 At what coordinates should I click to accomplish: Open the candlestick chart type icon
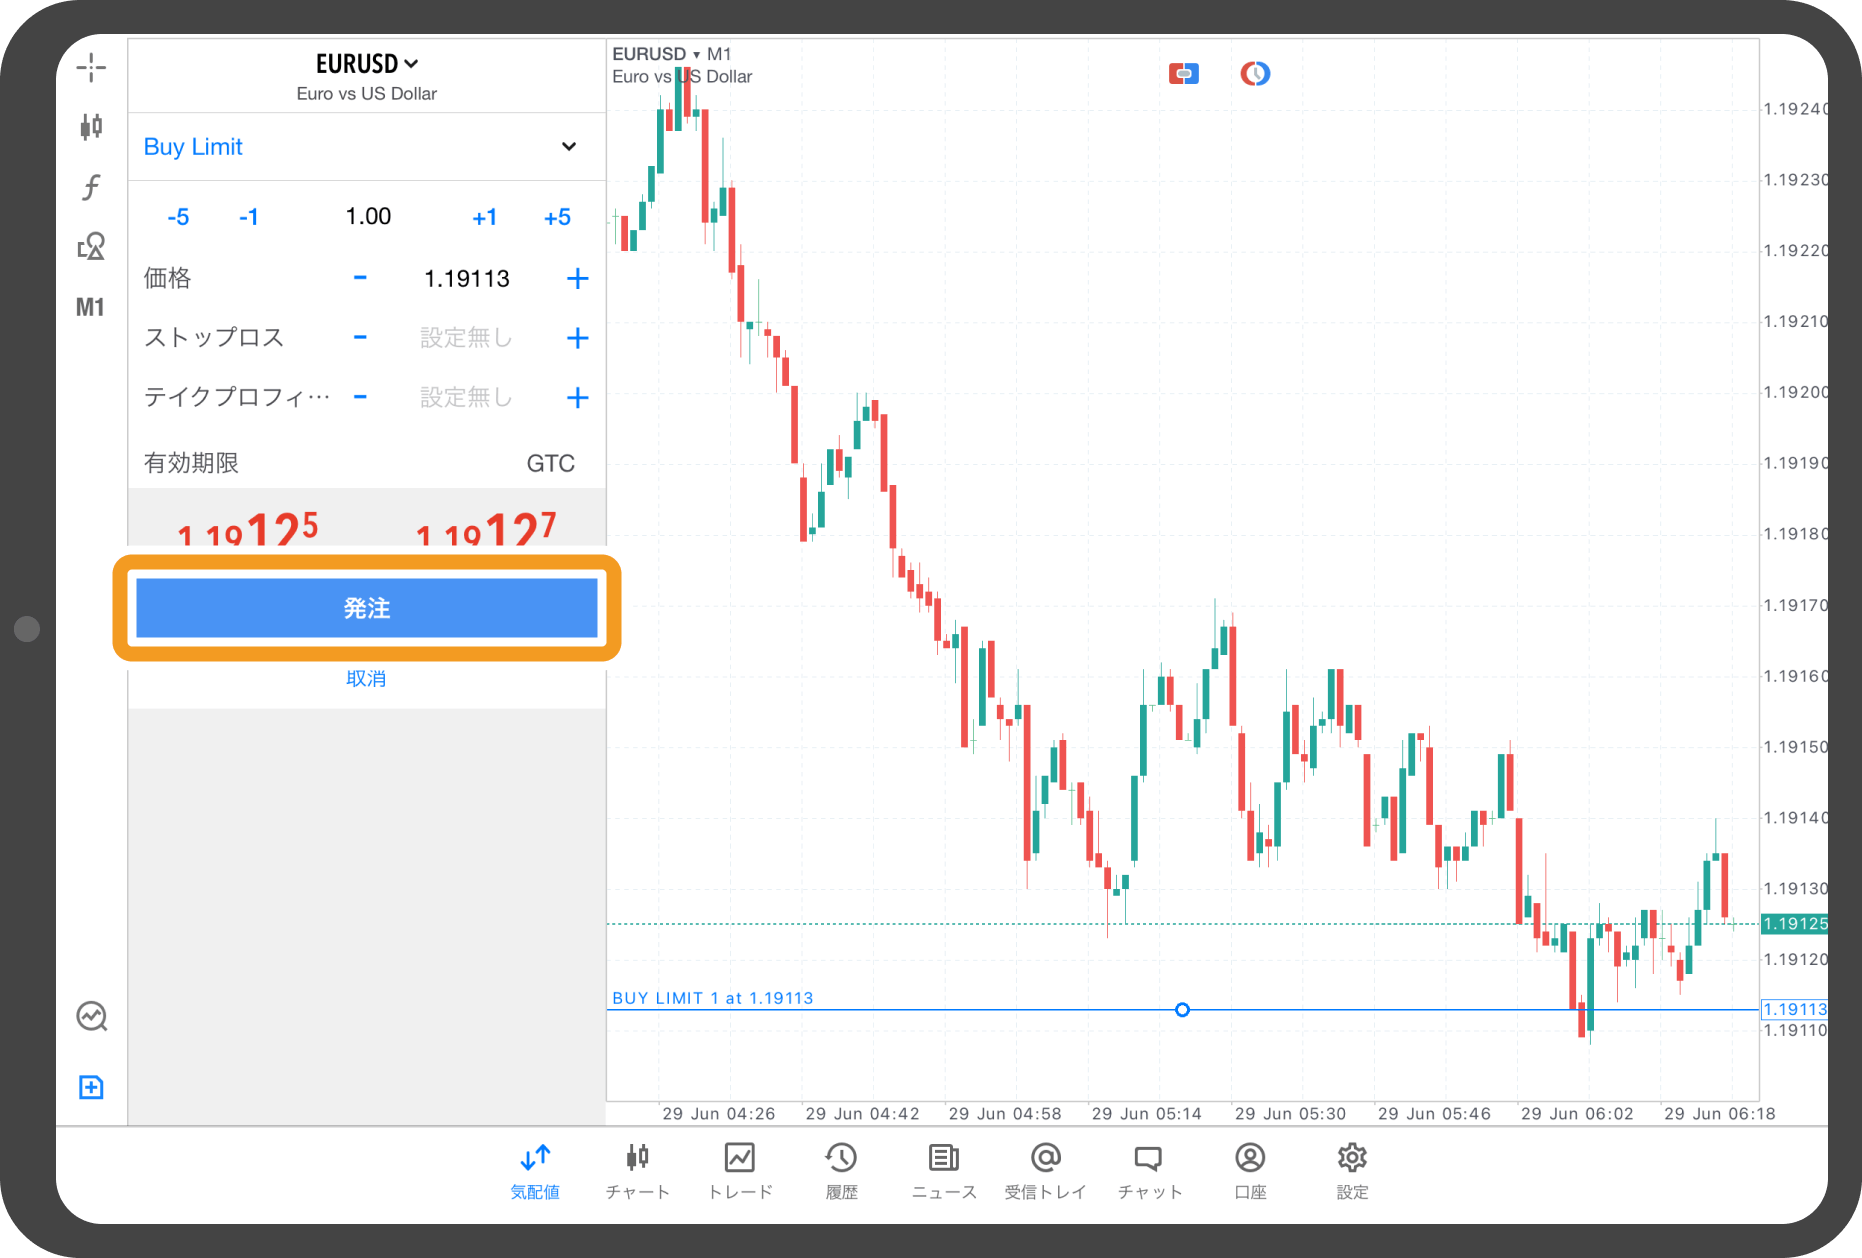tap(91, 127)
